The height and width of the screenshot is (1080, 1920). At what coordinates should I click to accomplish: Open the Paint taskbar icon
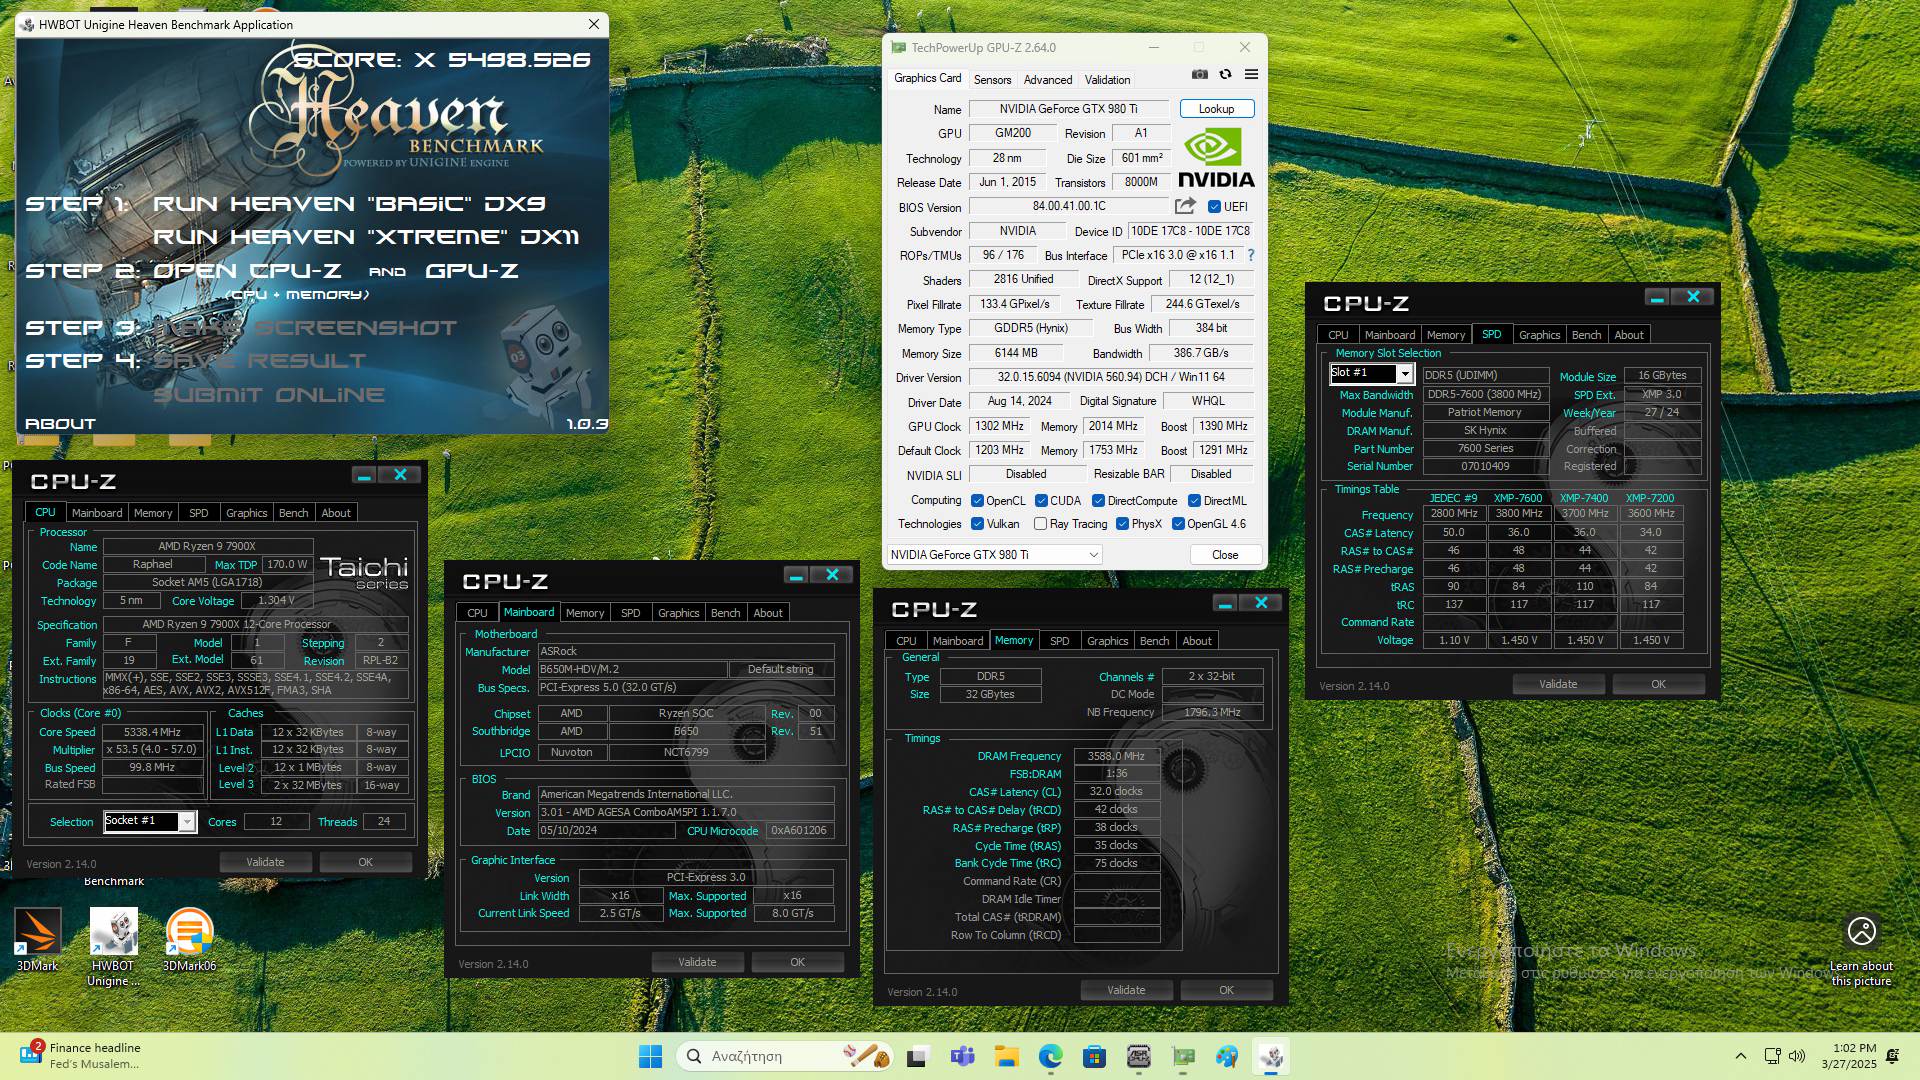point(1227,1056)
